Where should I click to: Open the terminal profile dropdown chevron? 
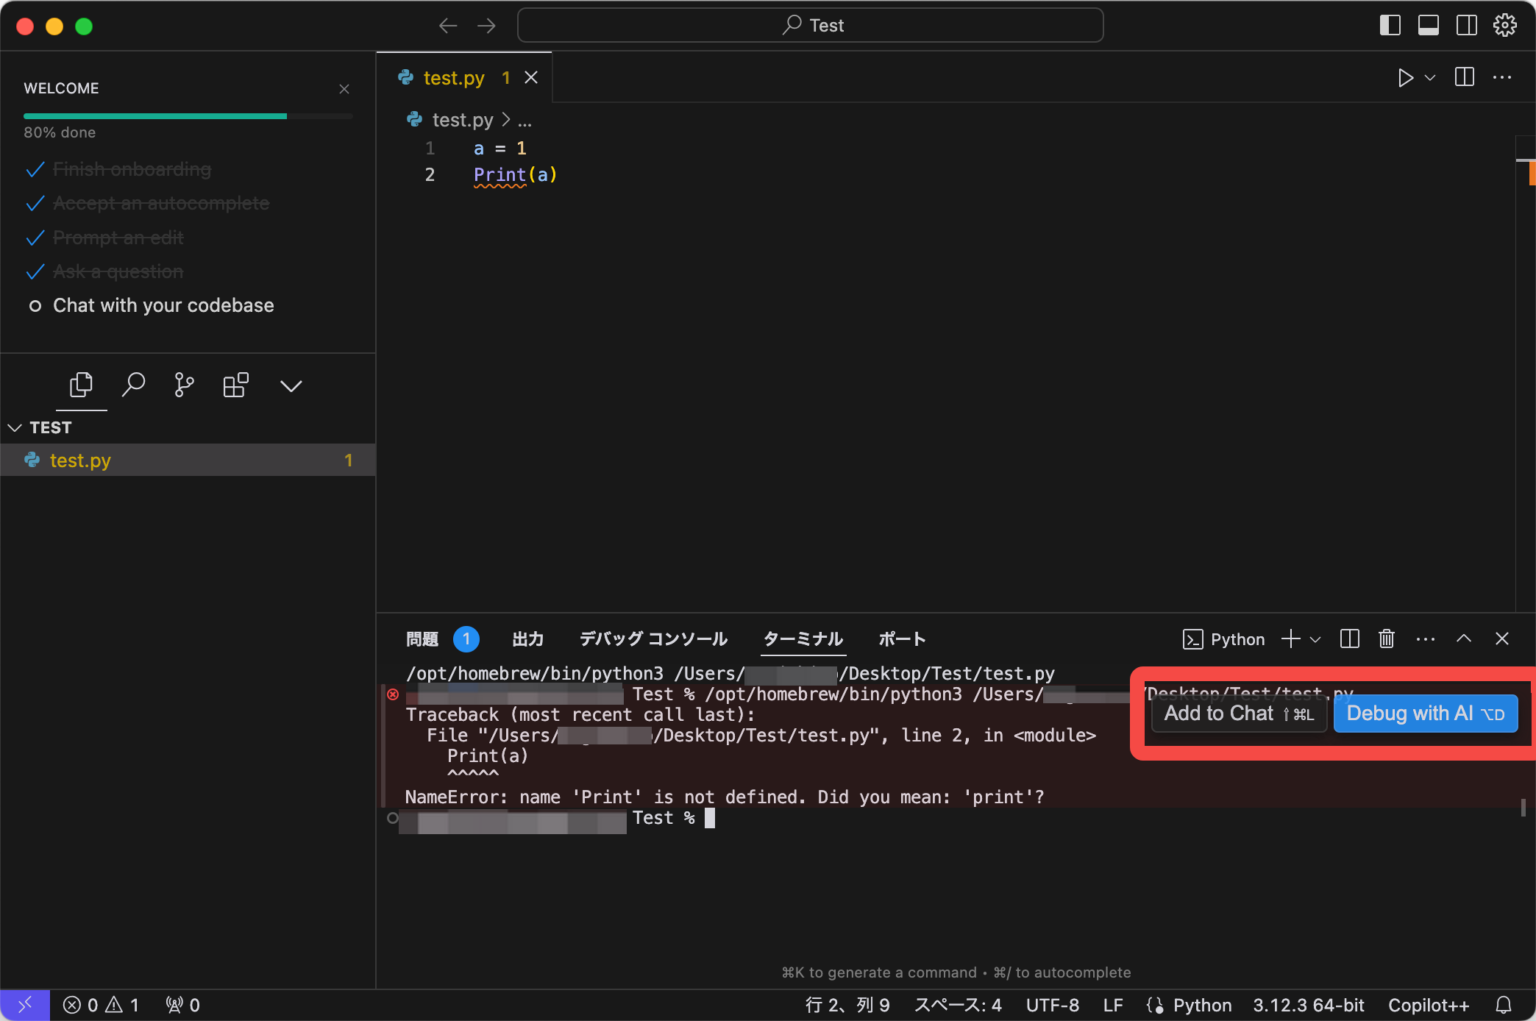pos(1316,638)
